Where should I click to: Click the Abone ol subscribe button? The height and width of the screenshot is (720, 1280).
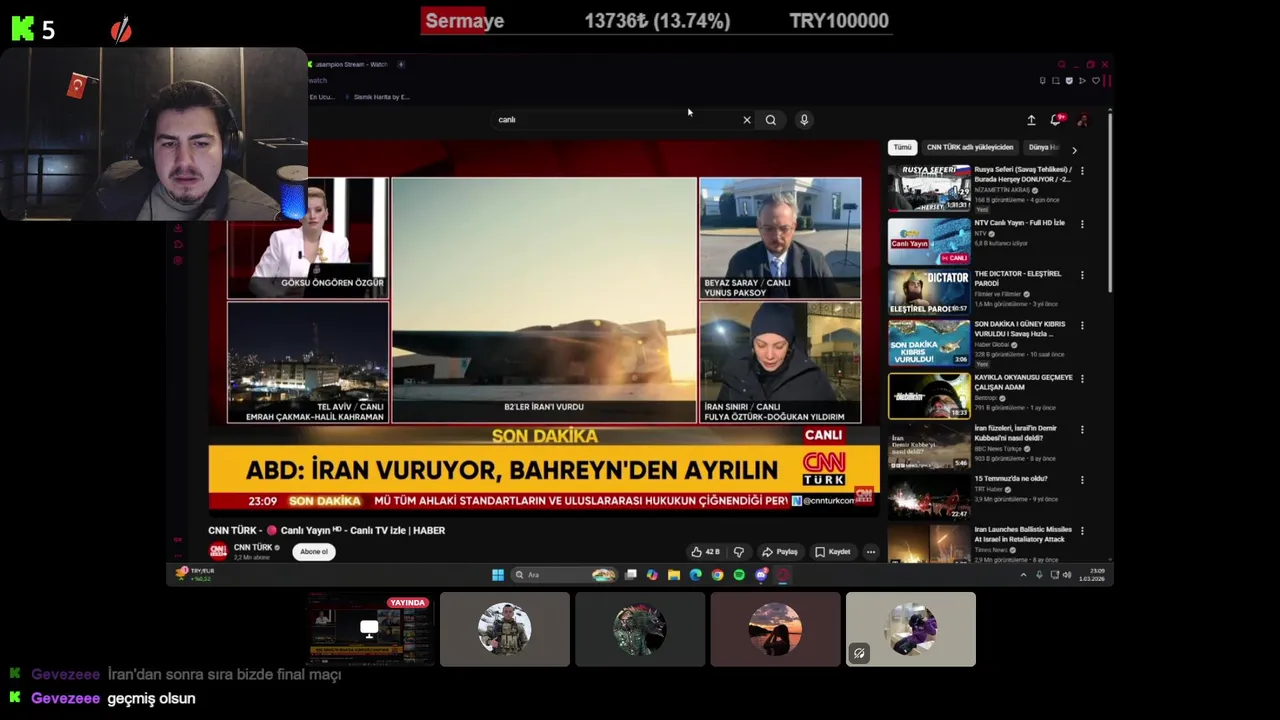tap(314, 552)
